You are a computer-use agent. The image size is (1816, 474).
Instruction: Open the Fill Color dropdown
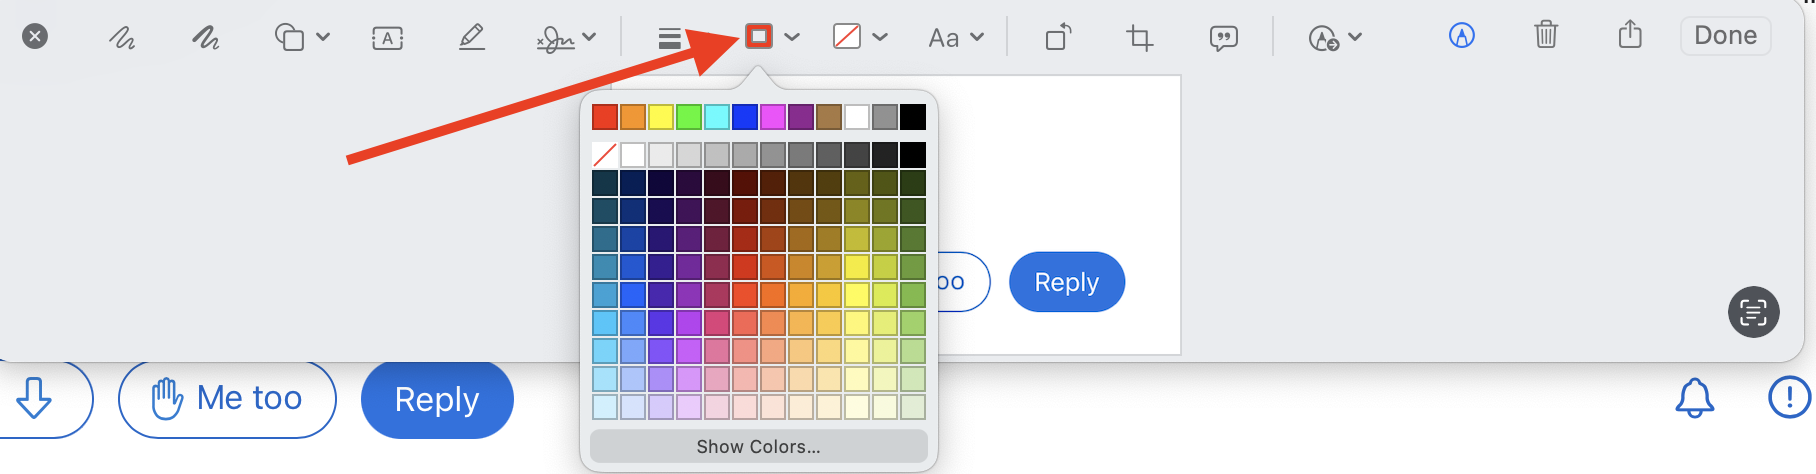pyautogui.click(x=860, y=38)
